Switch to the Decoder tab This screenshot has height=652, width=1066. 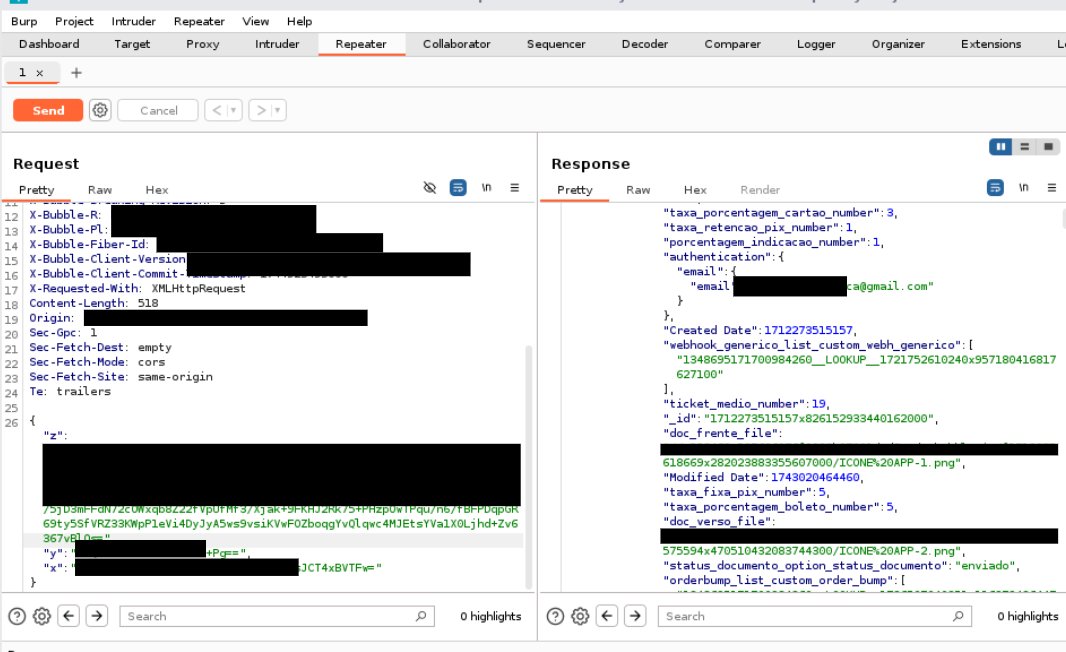click(x=644, y=44)
